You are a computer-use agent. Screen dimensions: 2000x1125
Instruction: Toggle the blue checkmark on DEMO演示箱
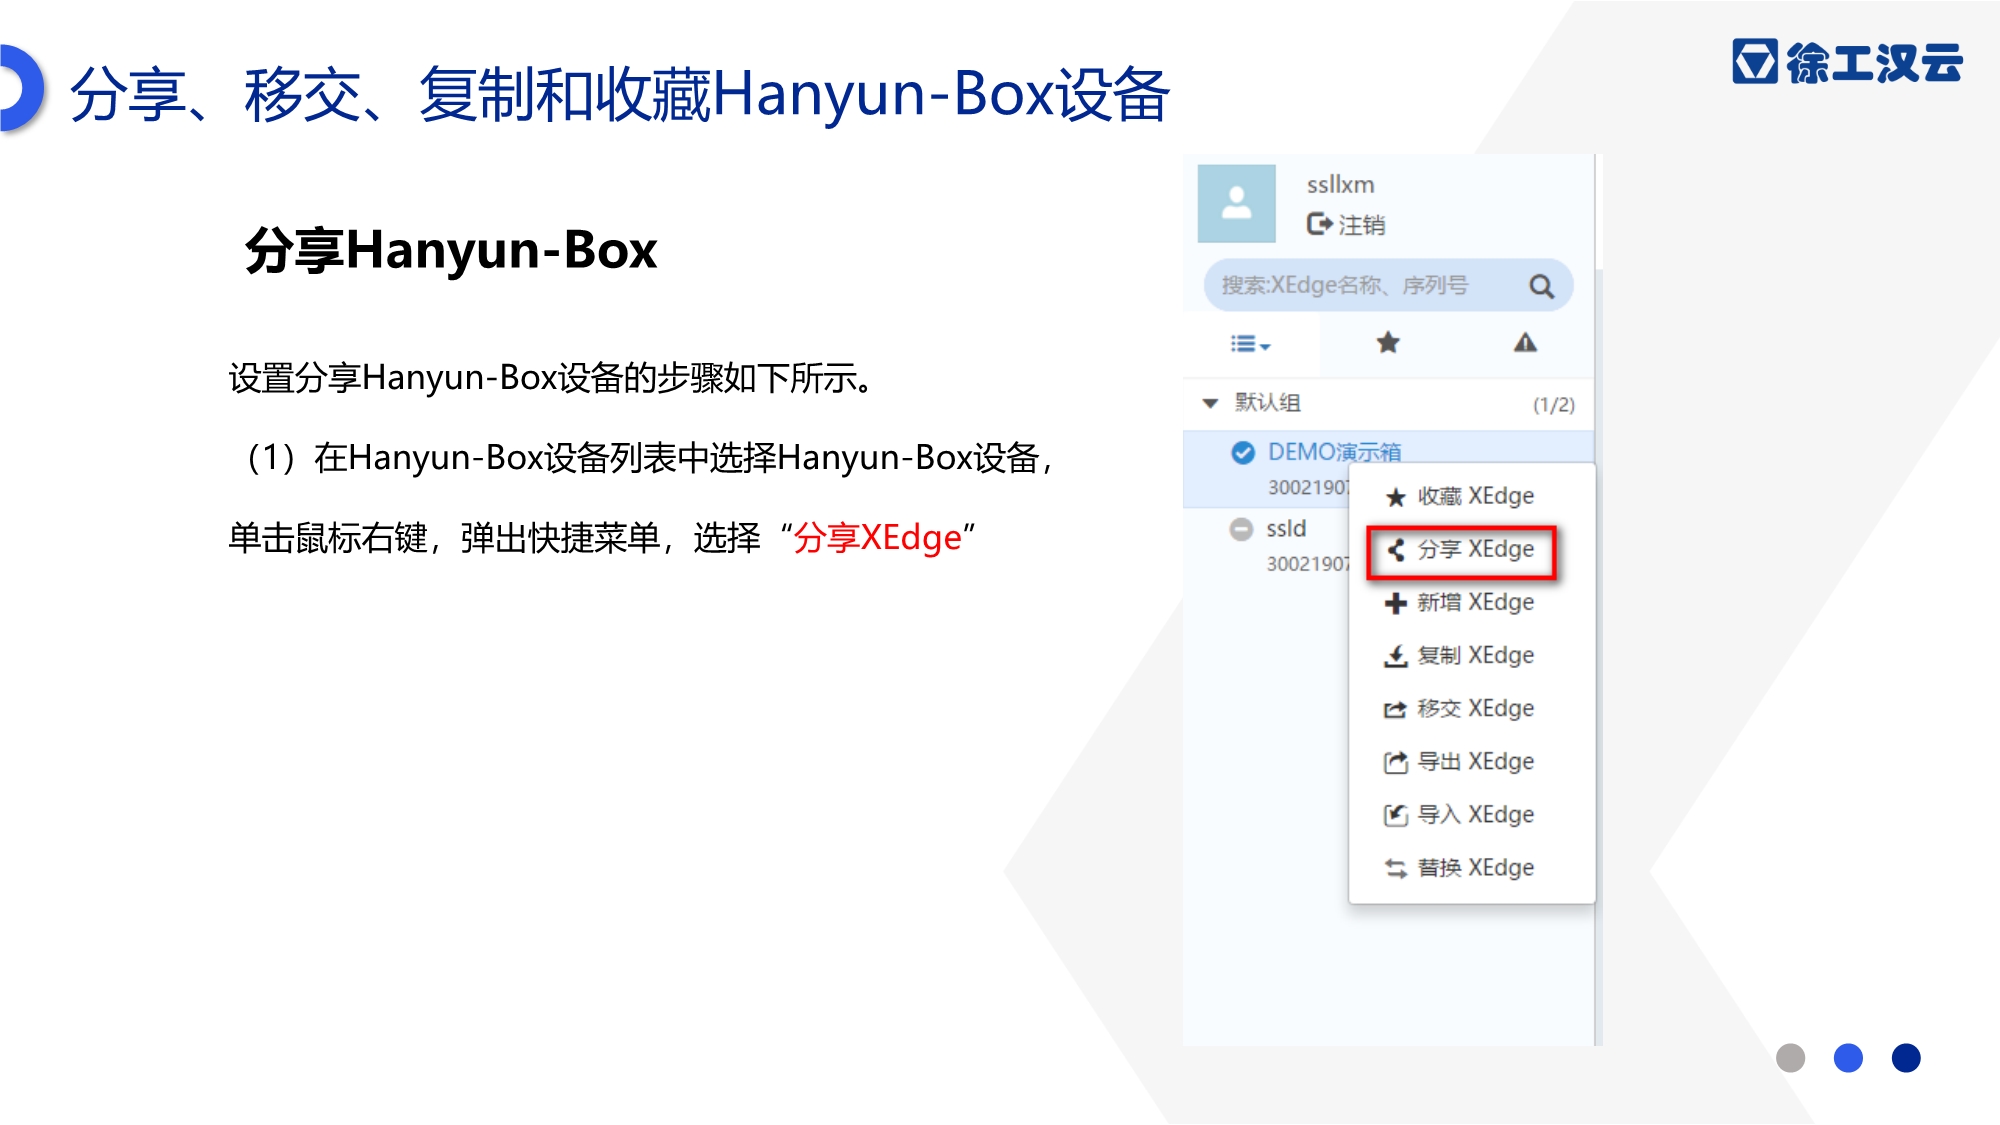(x=1242, y=453)
